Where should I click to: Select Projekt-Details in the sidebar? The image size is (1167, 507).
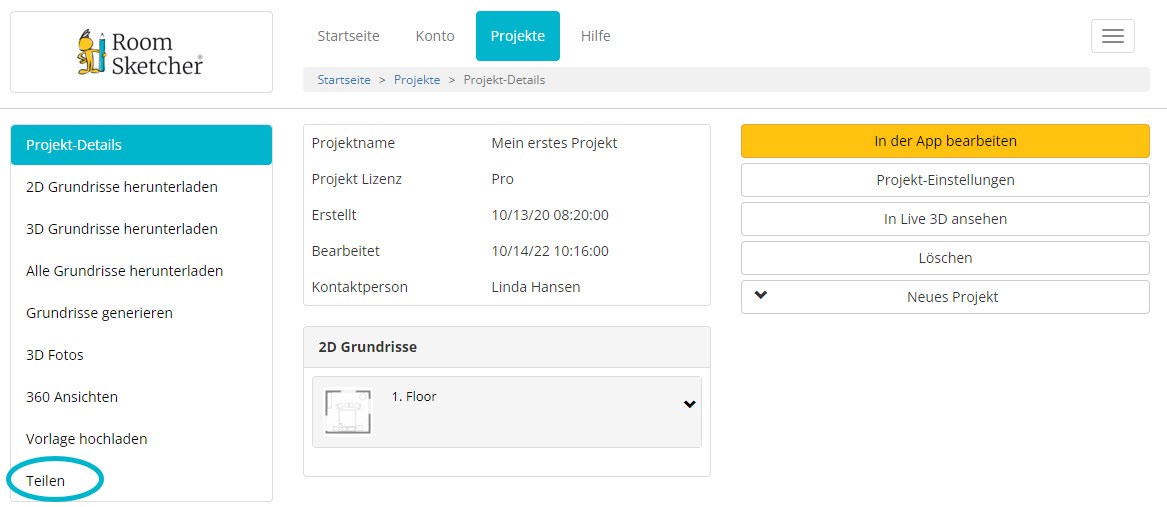click(x=141, y=145)
